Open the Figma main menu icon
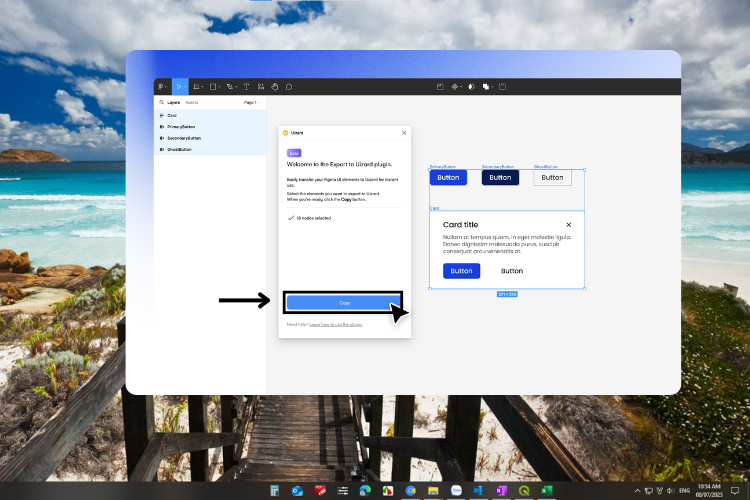750x500 pixels. (x=161, y=87)
